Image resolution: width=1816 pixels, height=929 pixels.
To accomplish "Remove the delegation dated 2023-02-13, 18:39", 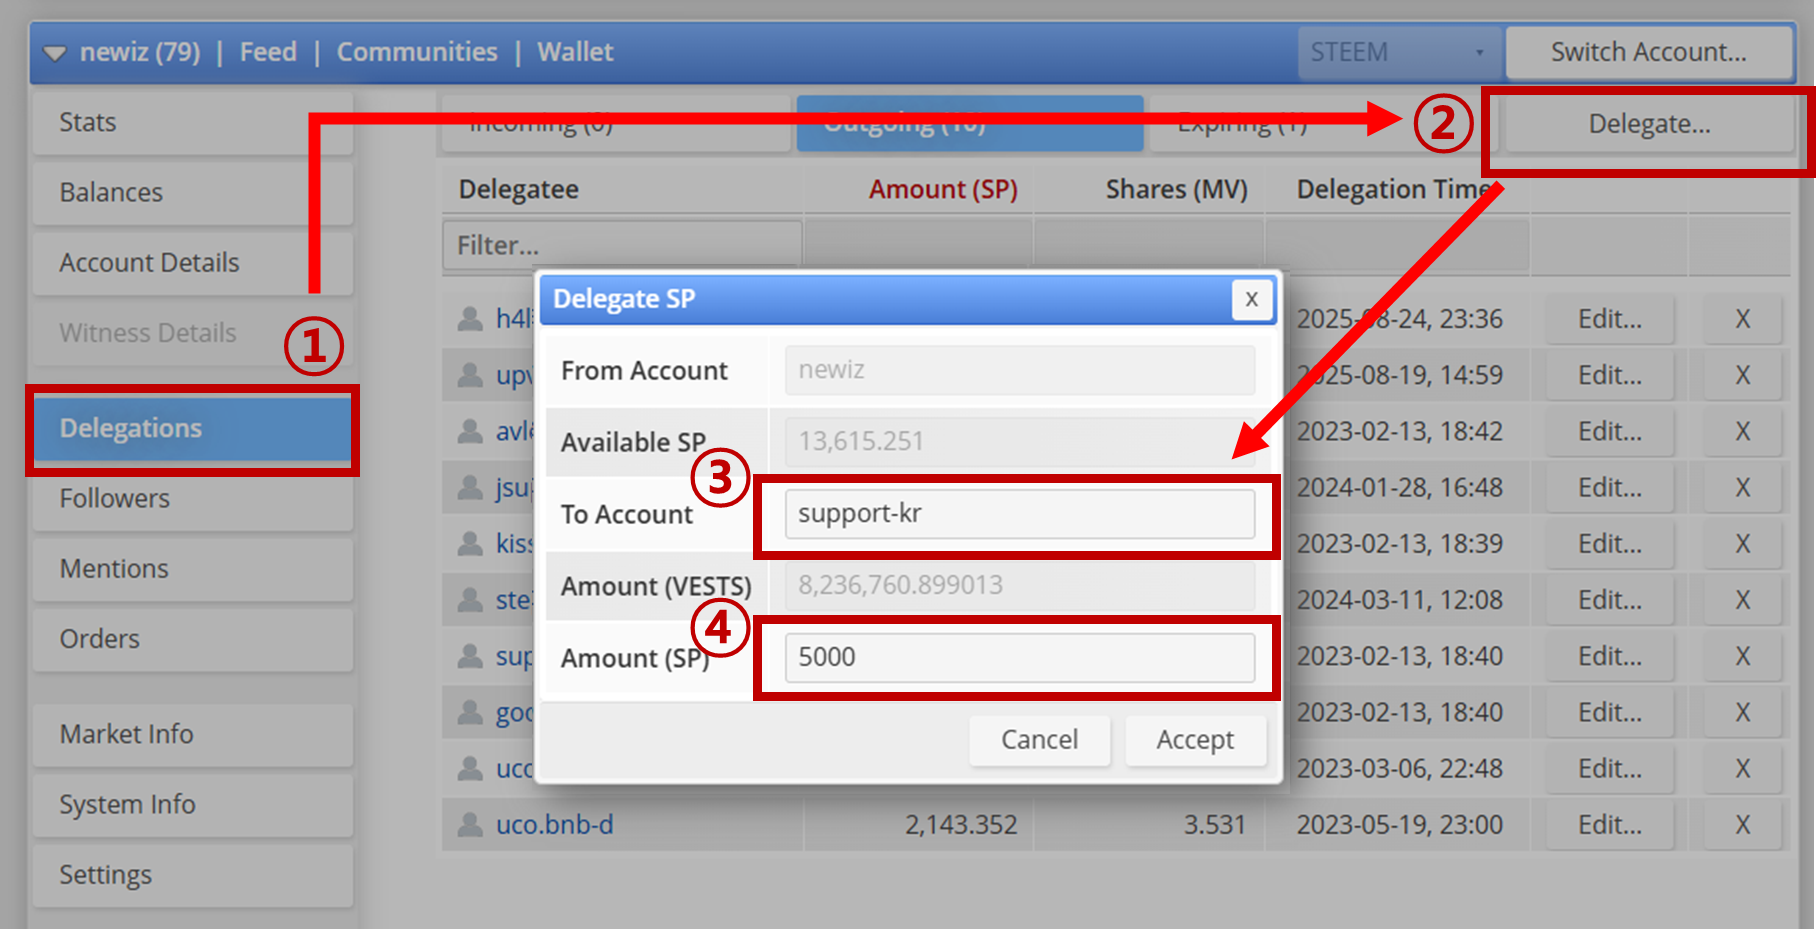I will click(1743, 543).
